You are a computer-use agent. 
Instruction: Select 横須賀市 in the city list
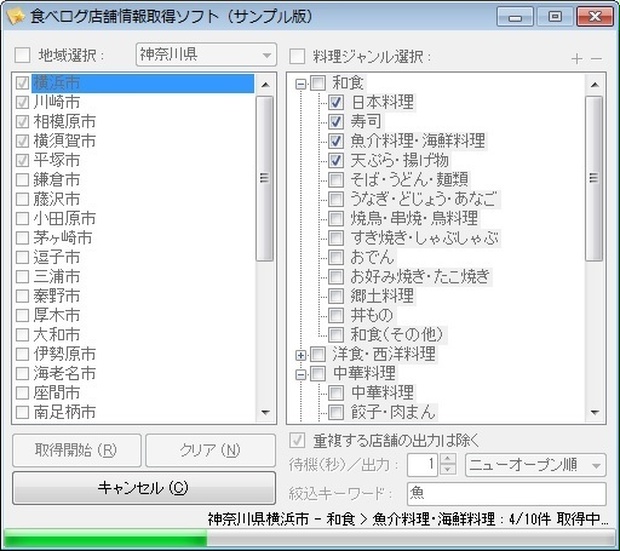(x=64, y=141)
